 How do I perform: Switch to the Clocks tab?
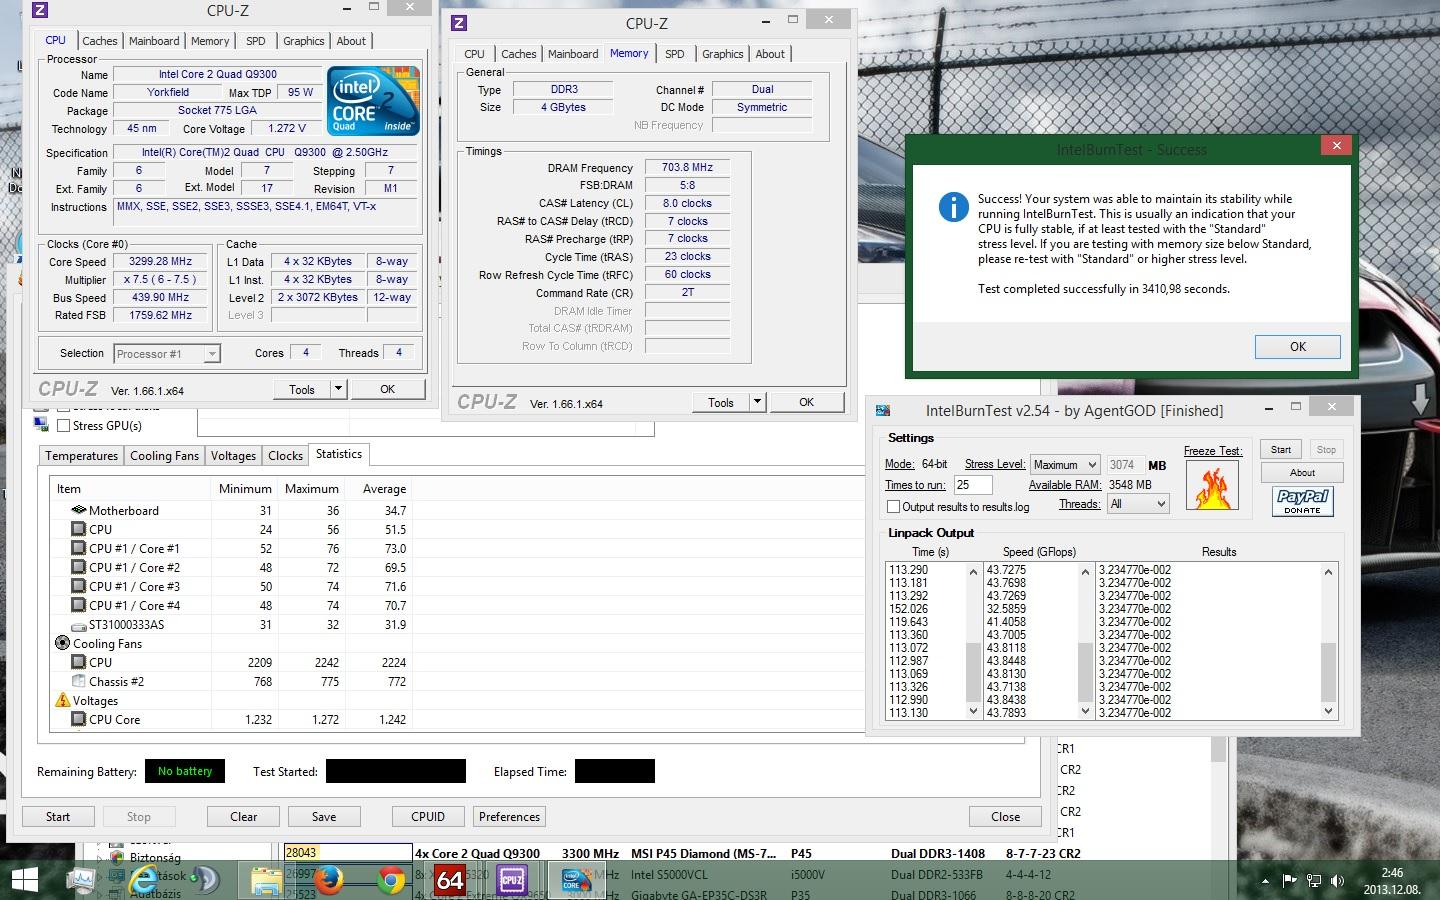point(285,456)
